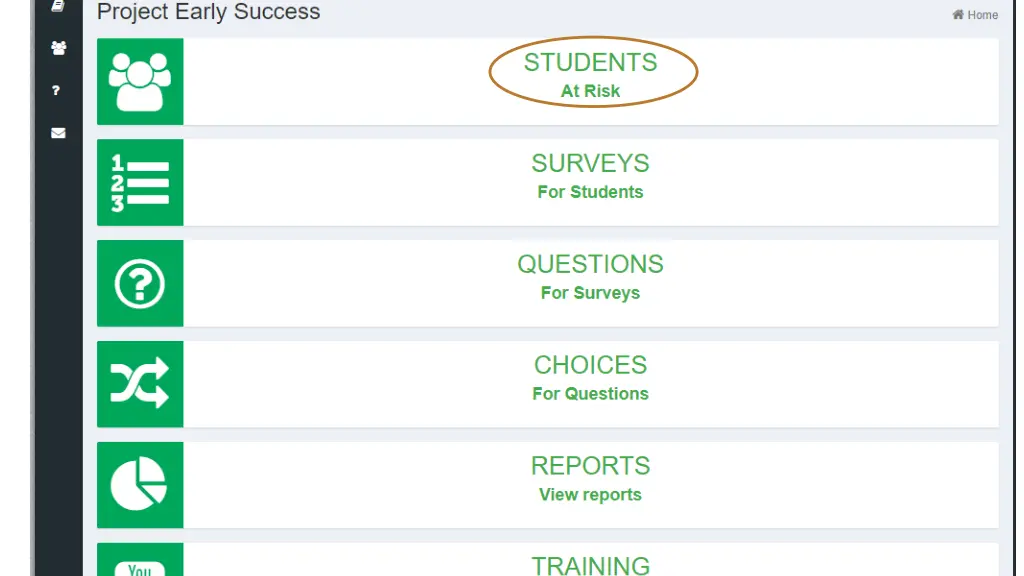This screenshot has height=576, width=1024.
Task: Select the sidebar question mark icon
Action: point(56,91)
